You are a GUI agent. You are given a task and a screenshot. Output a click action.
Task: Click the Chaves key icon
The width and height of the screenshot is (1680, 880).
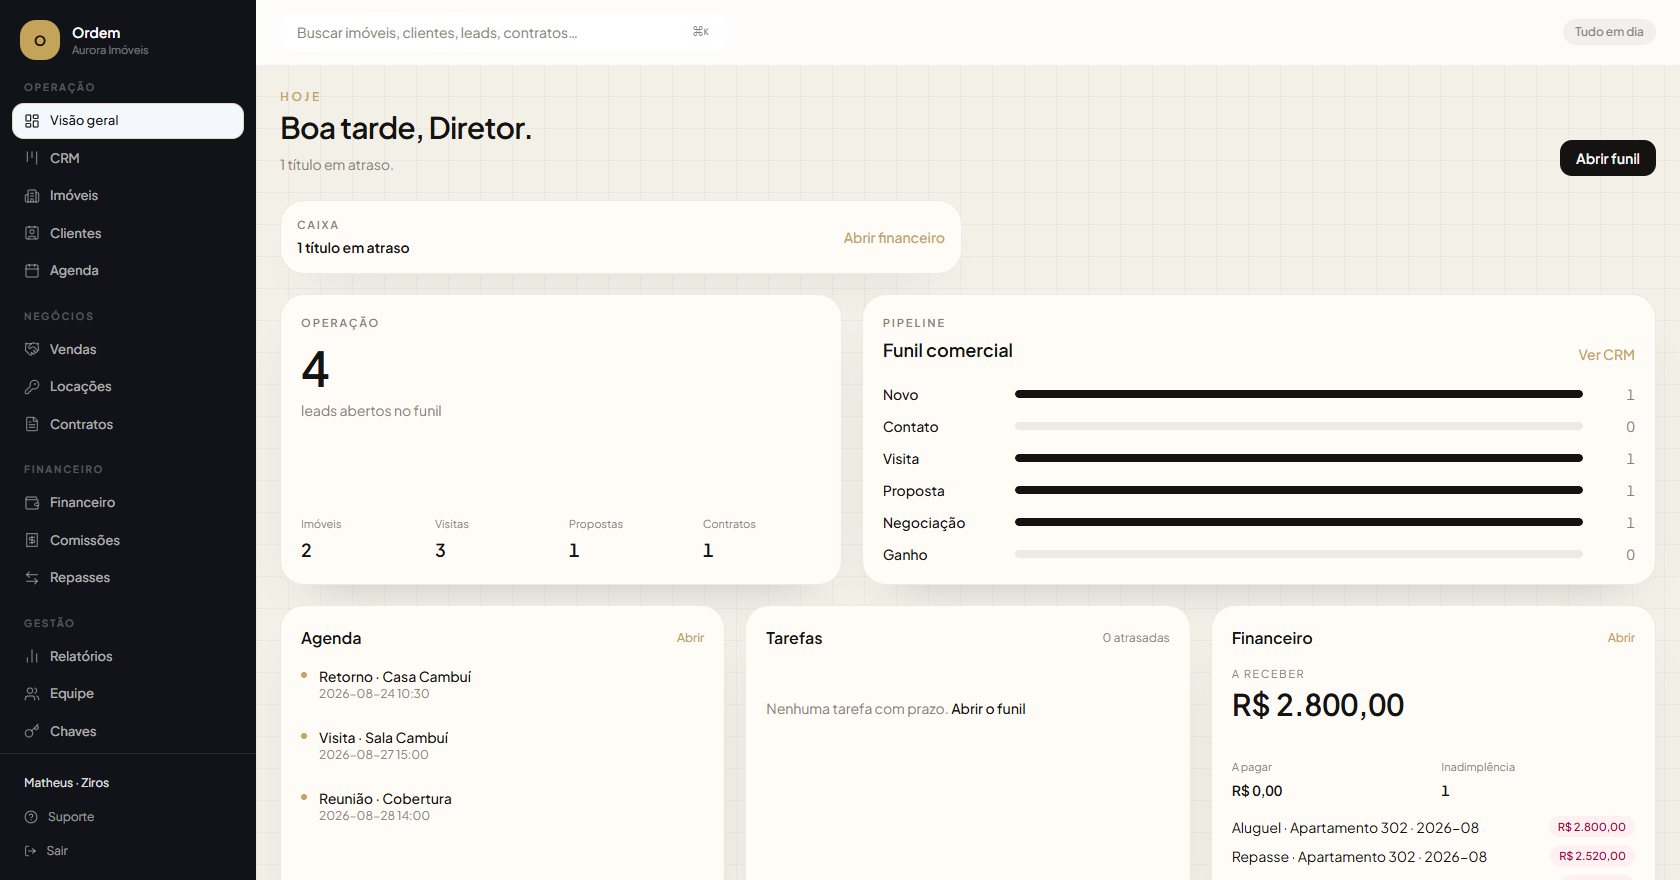[x=32, y=731]
